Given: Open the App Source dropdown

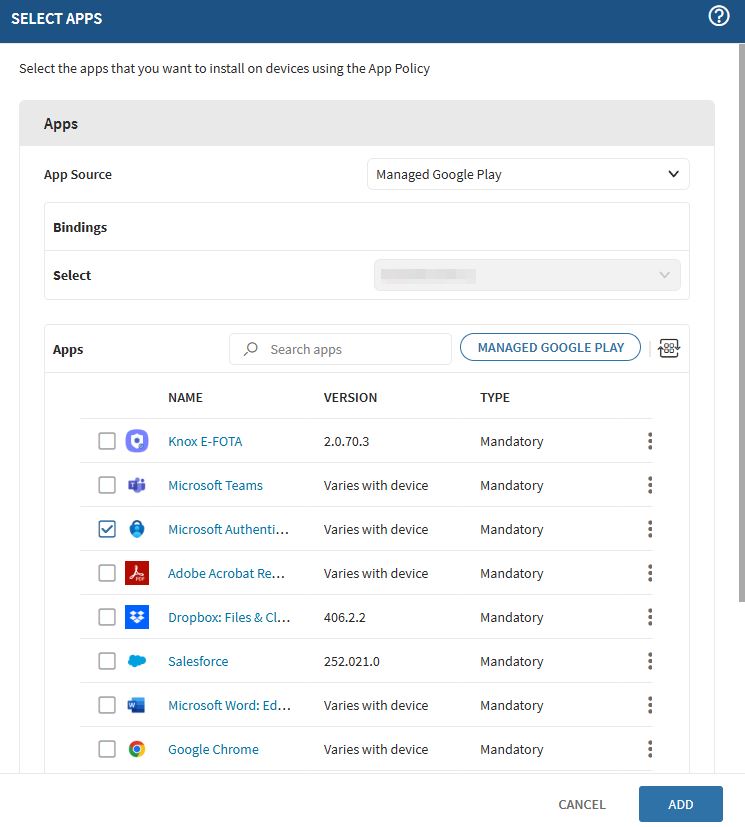Looking at the screenshot, I should (528, 174).
